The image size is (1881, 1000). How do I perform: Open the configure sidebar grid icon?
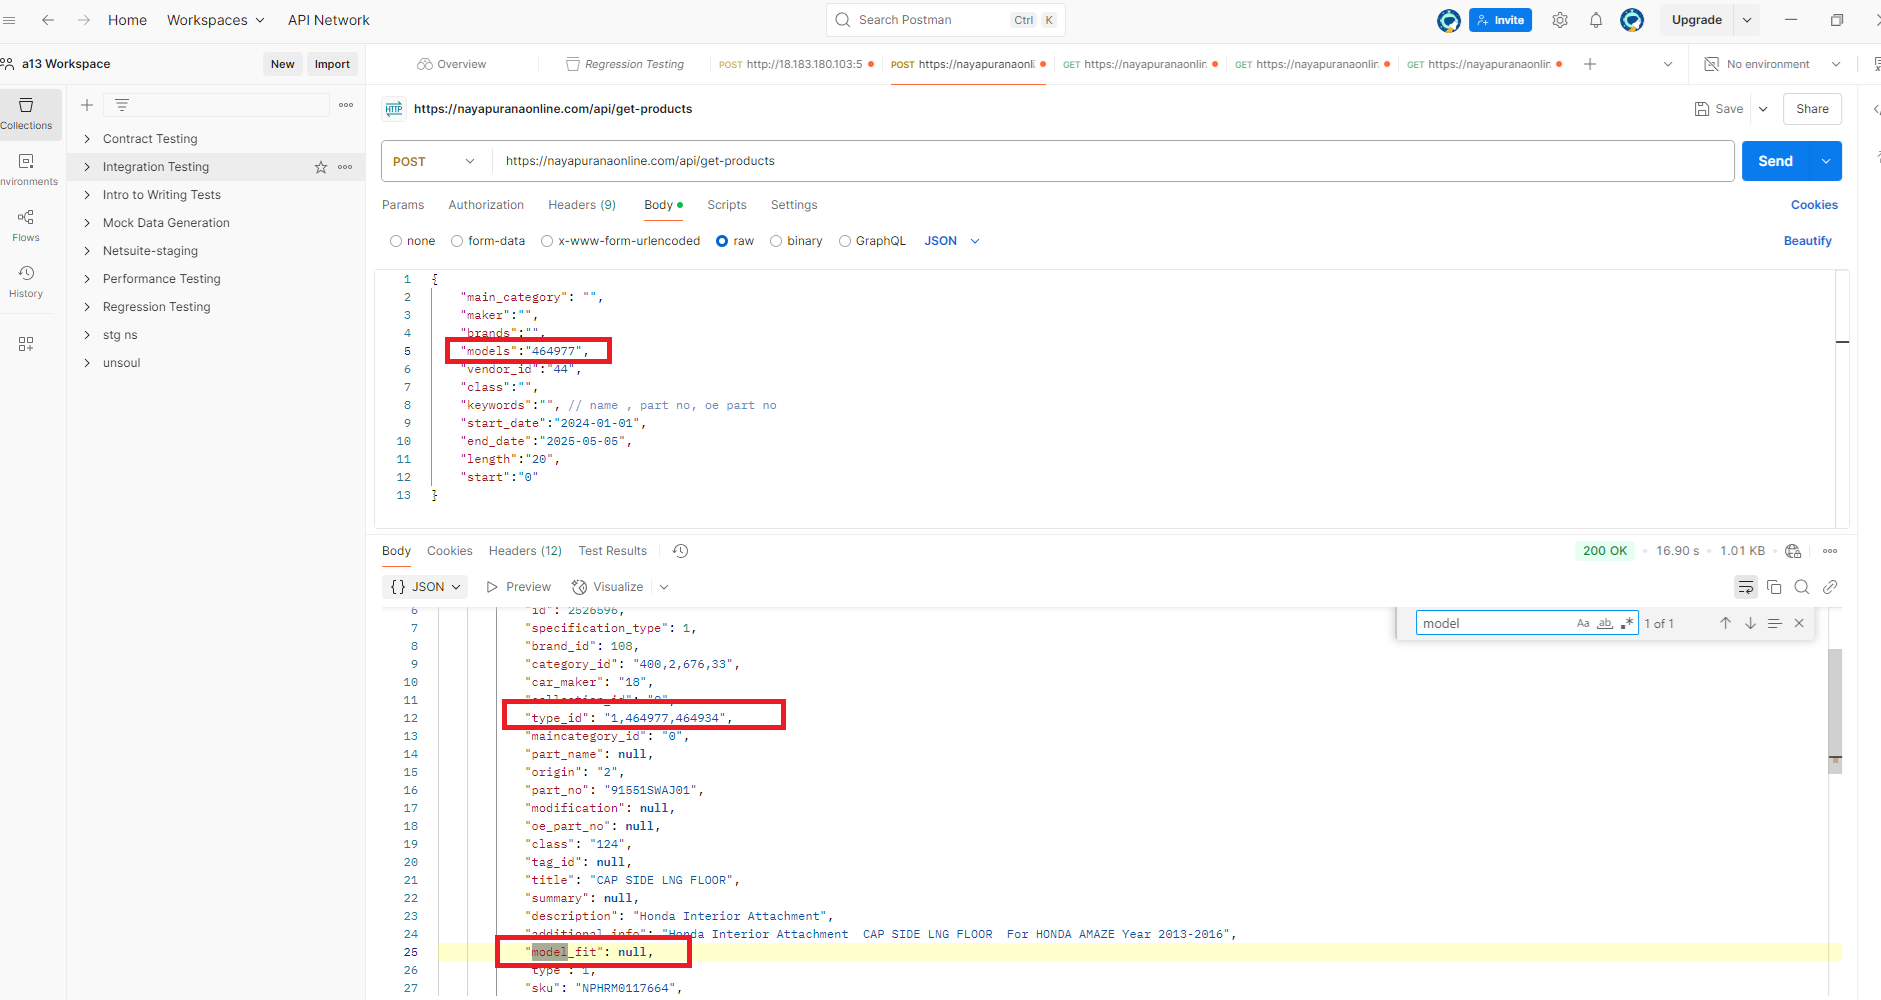click(26, 344)
